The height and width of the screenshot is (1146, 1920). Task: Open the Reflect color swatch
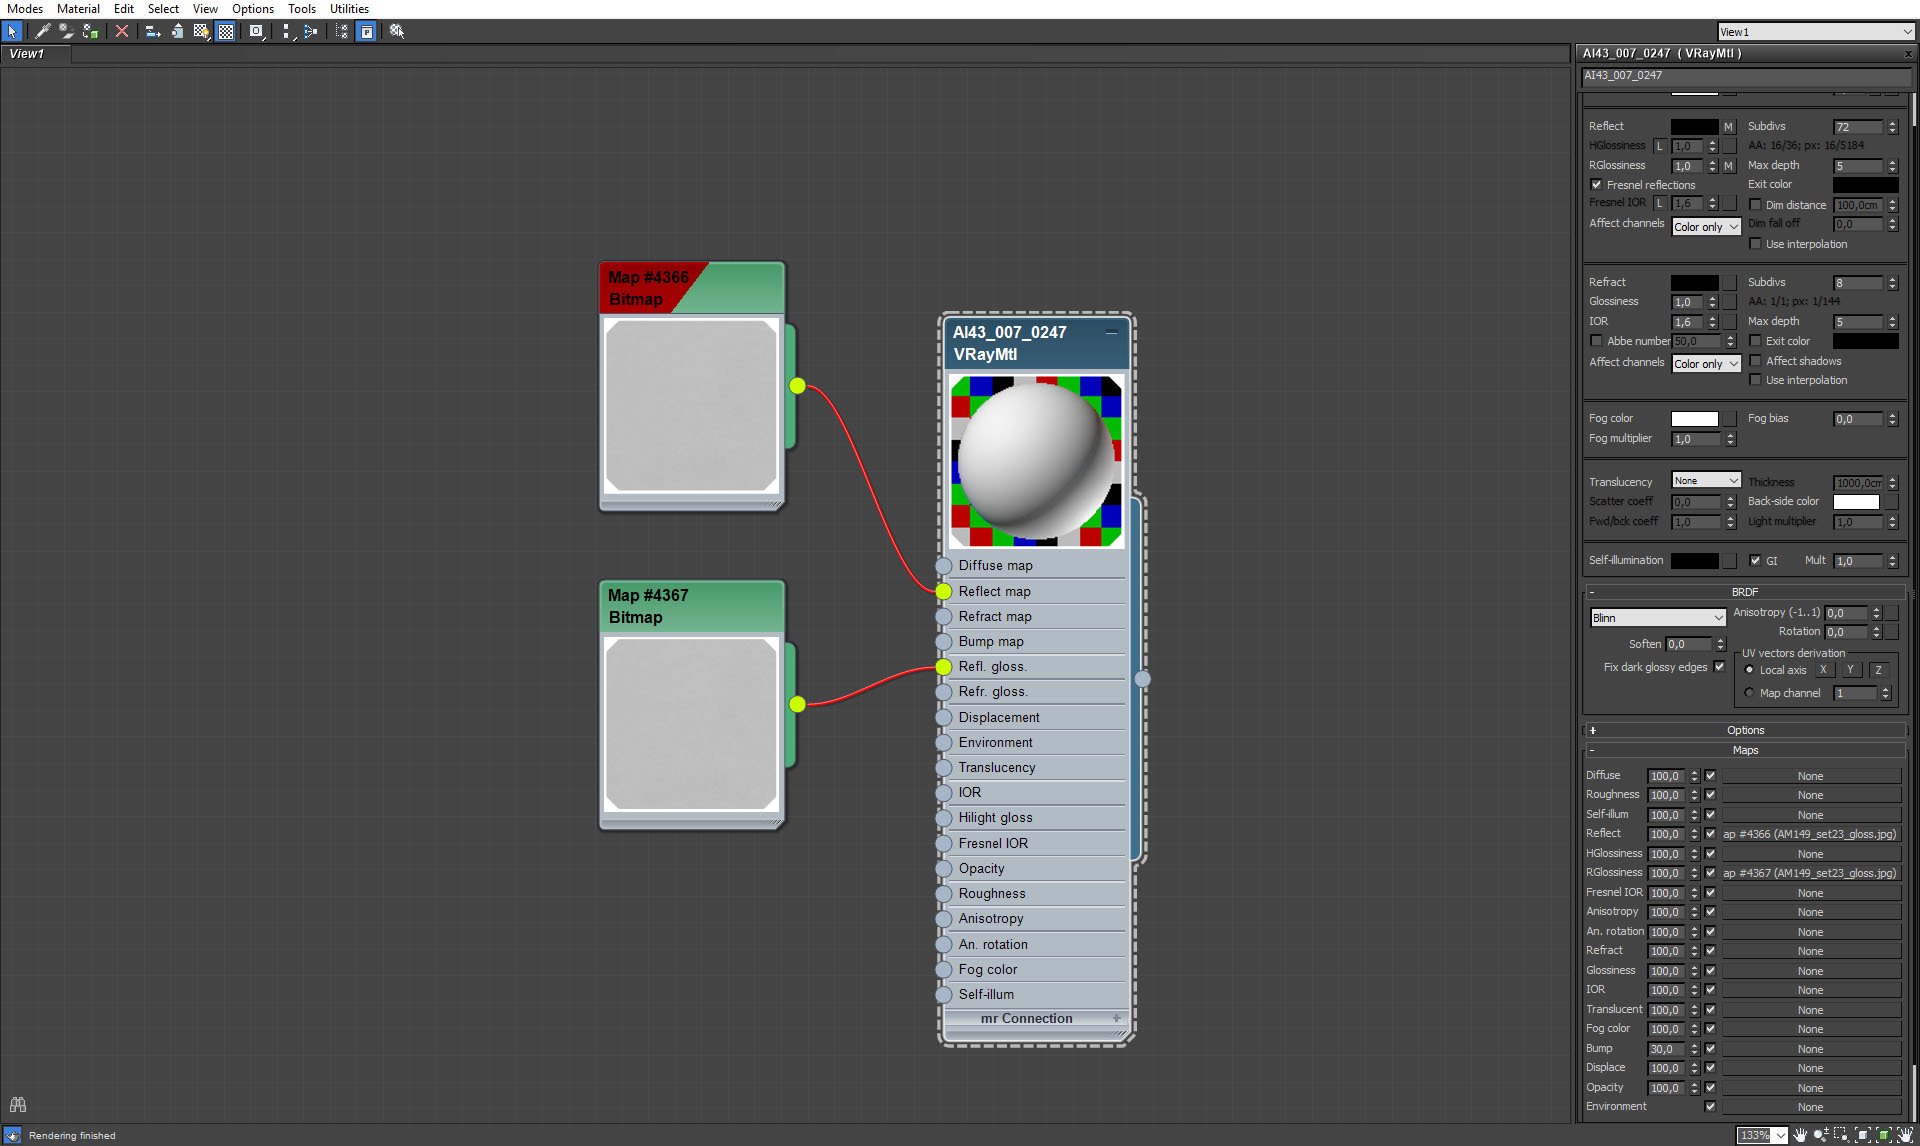coord(1695,127)
